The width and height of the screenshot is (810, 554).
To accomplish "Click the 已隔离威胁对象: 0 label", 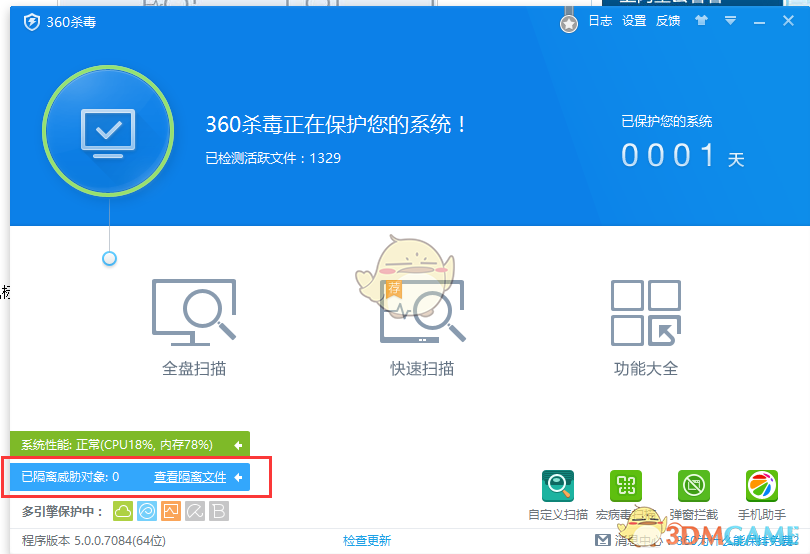I will 70,476.
